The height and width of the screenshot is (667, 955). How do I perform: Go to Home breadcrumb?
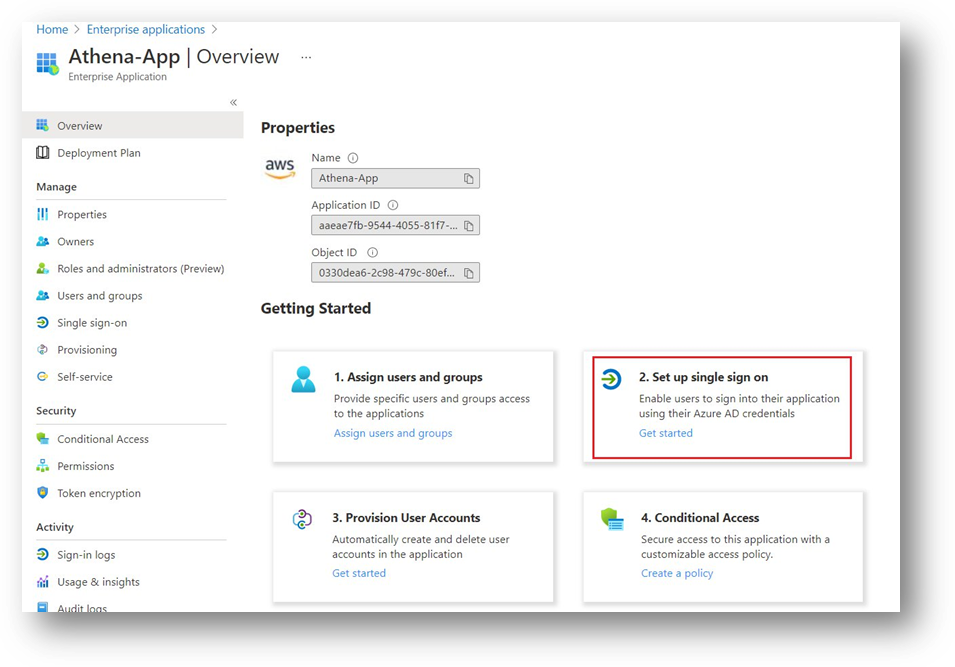coord(52,29)
